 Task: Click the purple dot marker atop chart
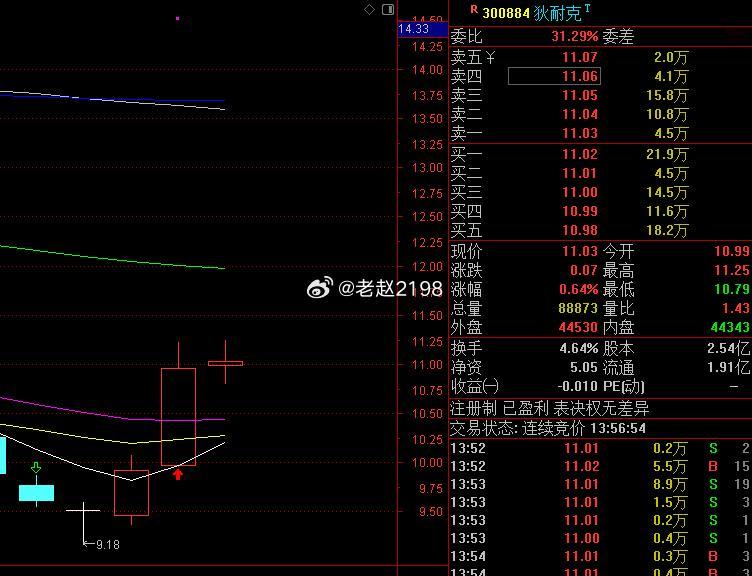[177, 19]
